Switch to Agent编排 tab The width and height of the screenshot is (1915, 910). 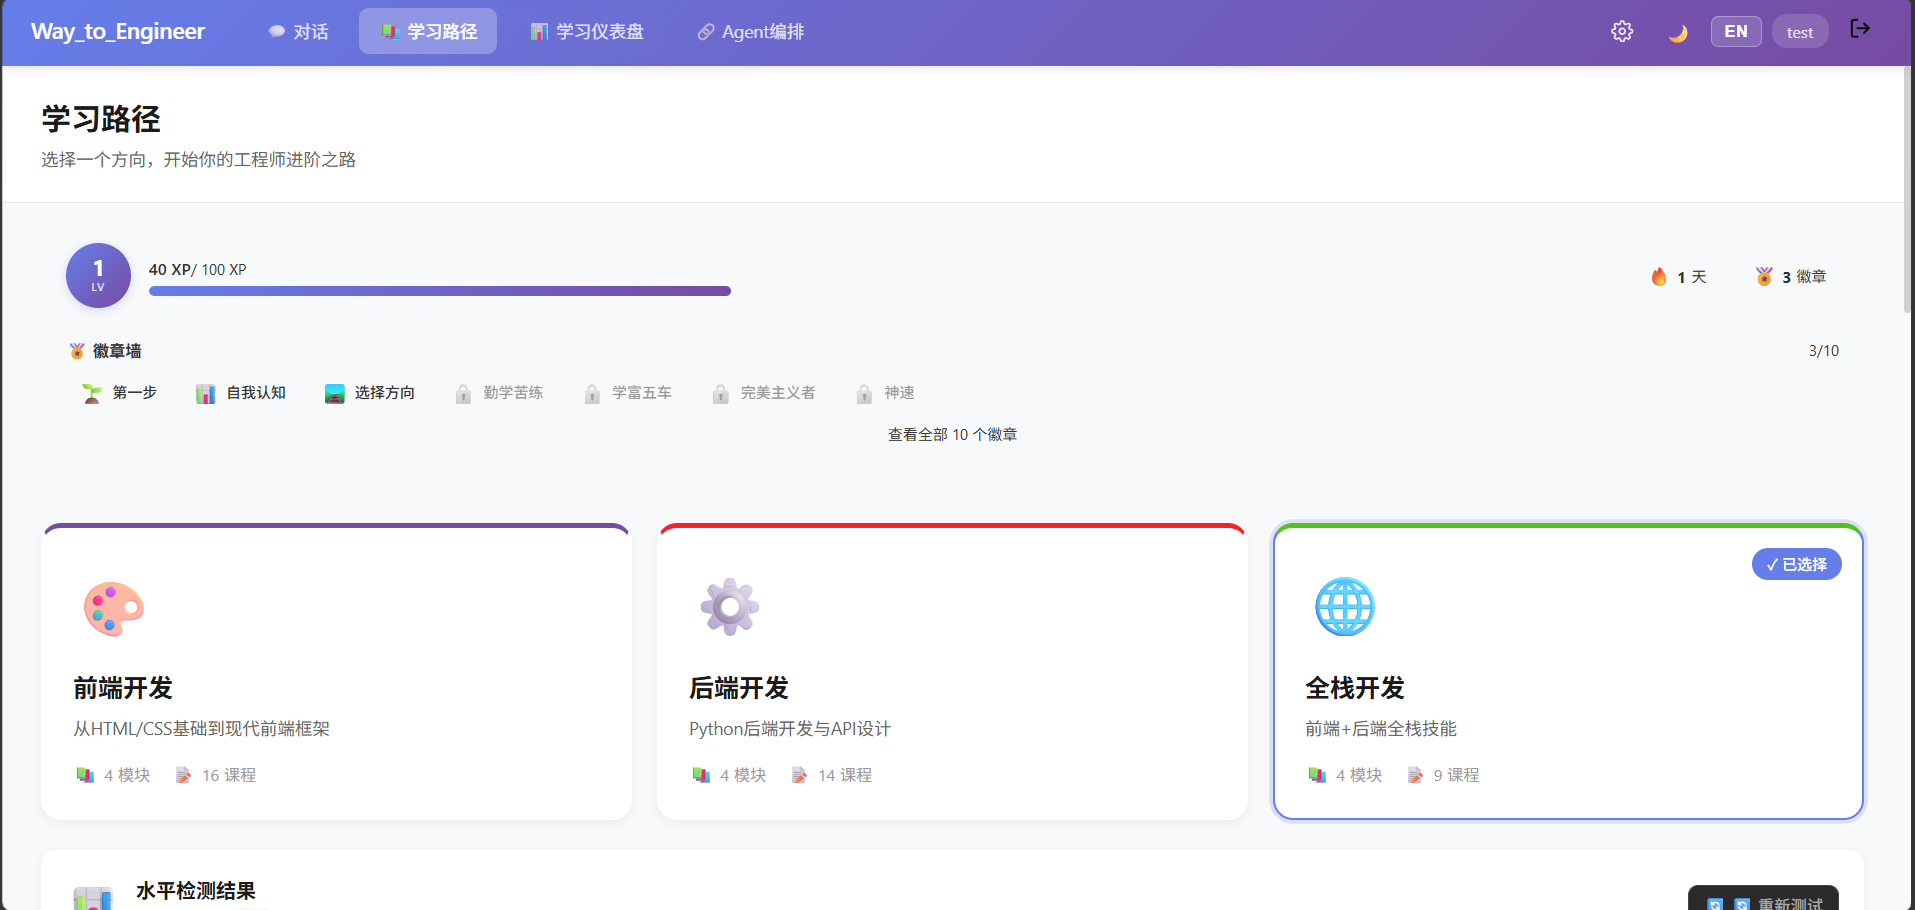751,32
